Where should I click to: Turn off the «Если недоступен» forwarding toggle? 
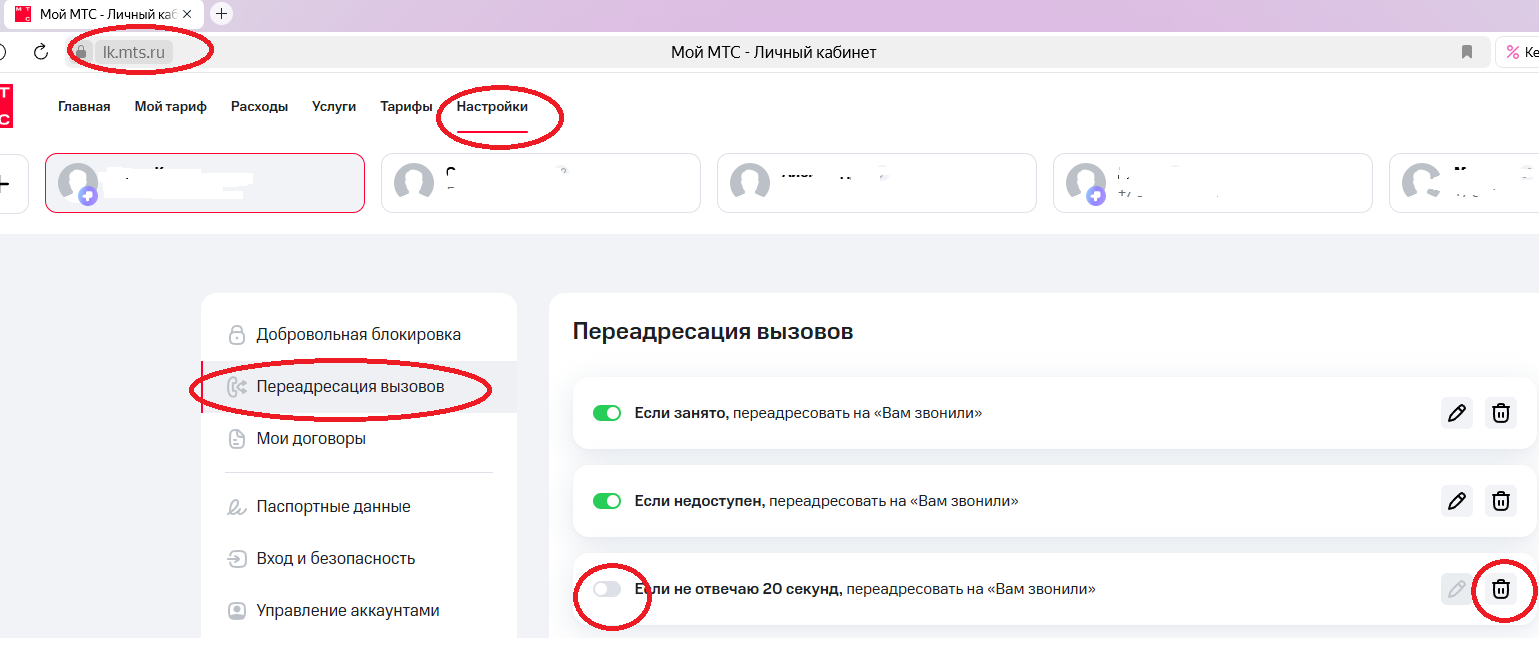point(607,501)
